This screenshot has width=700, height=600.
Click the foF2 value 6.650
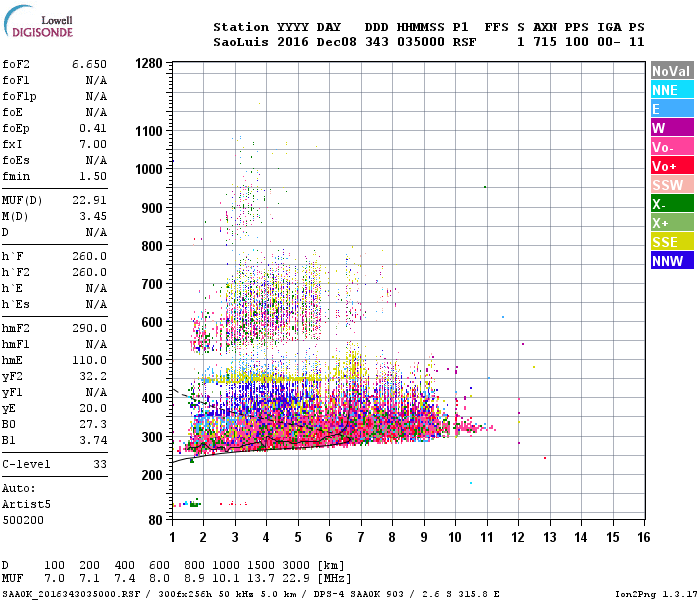point(89,64)
